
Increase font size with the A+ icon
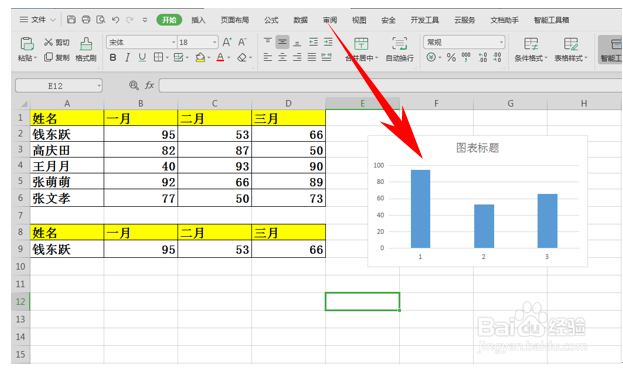(x=227, y=42)
